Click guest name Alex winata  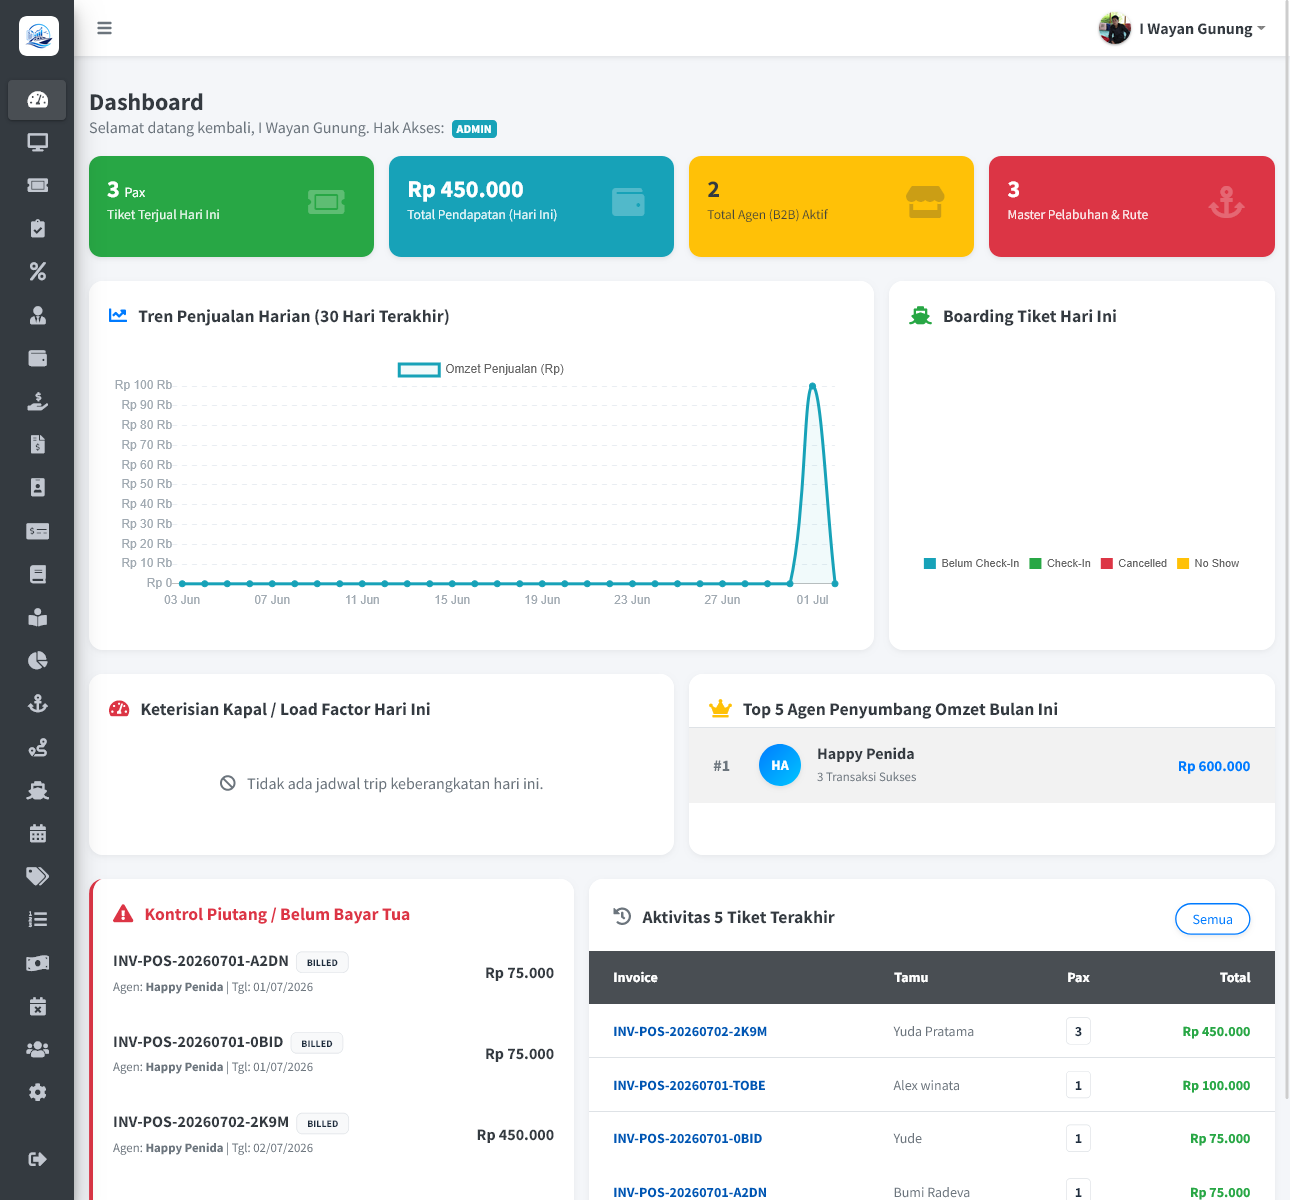926,1085
